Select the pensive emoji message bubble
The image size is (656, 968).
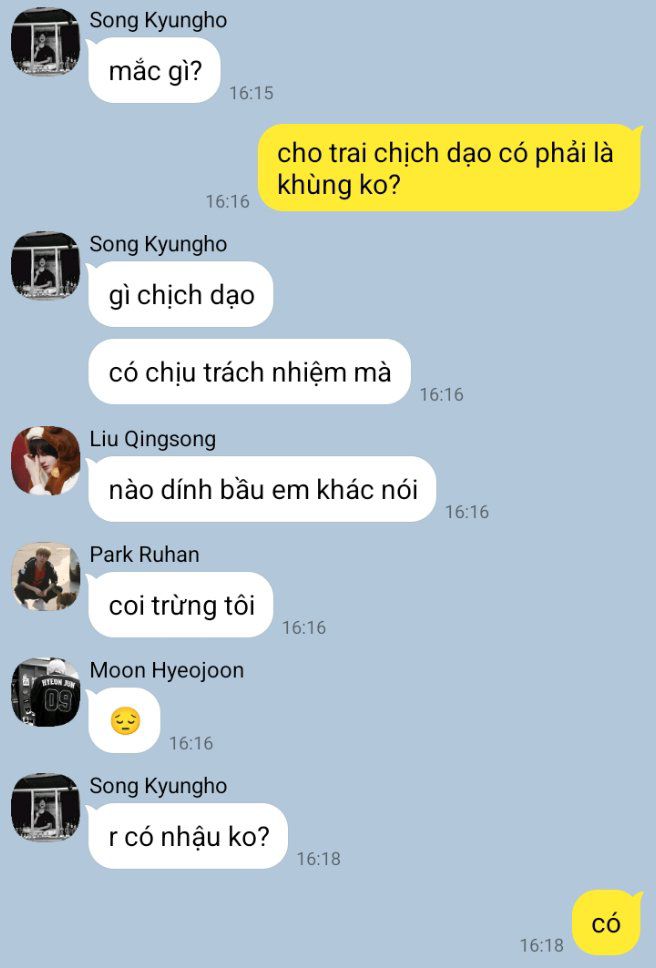[125, 720]
